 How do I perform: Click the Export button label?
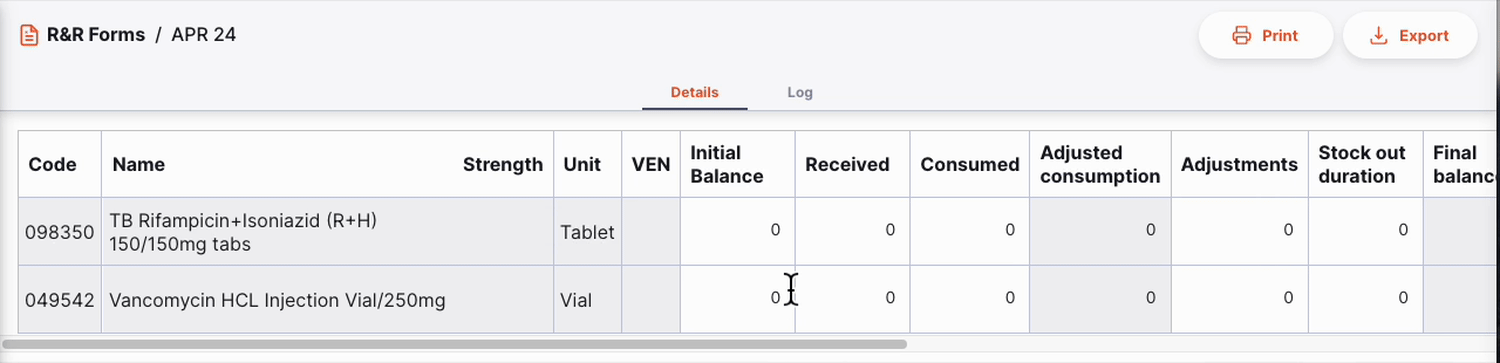pos(1424,36)
